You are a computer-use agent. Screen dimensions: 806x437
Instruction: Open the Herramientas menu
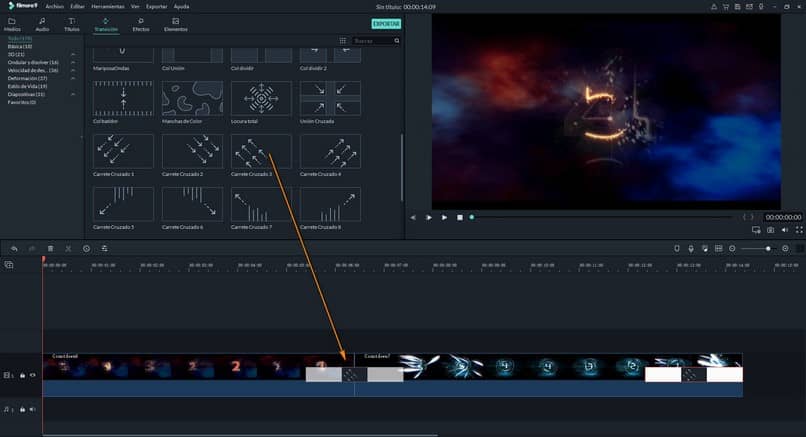[108, 7]
